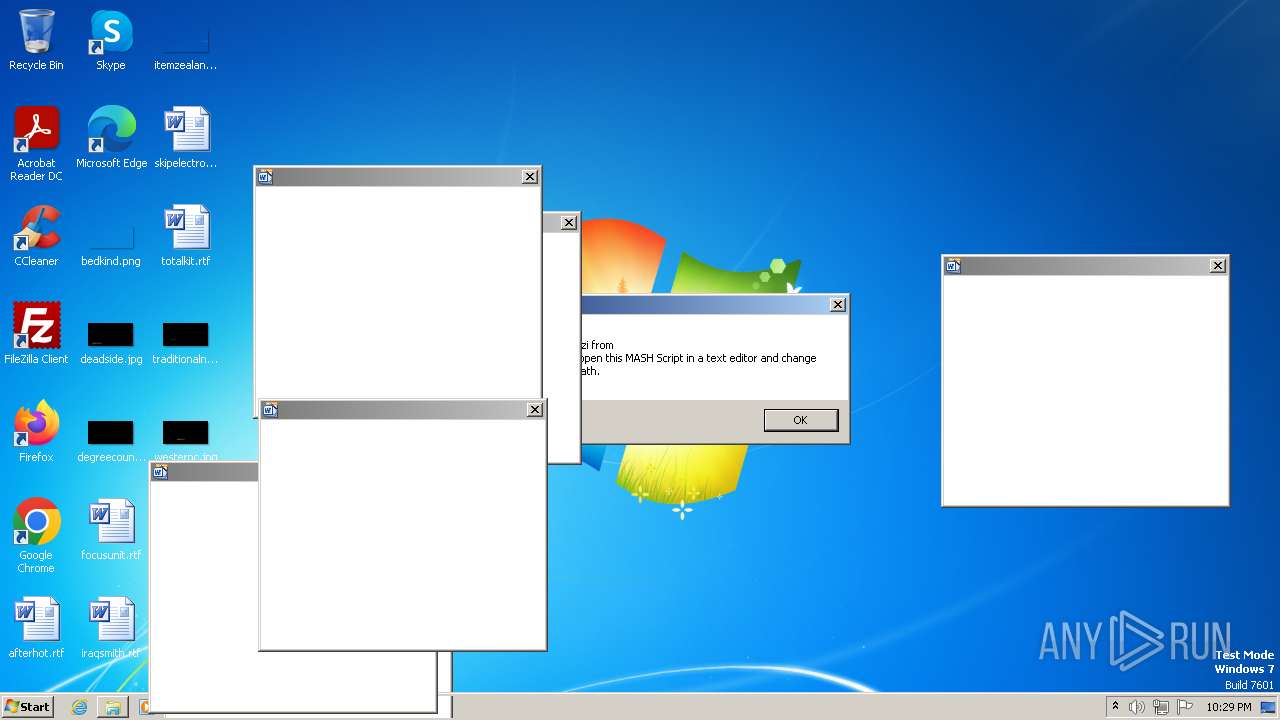Screen dimensions: 1280x720
Task: Open the skipelectro Word document
Action: (x=185, y=138)
